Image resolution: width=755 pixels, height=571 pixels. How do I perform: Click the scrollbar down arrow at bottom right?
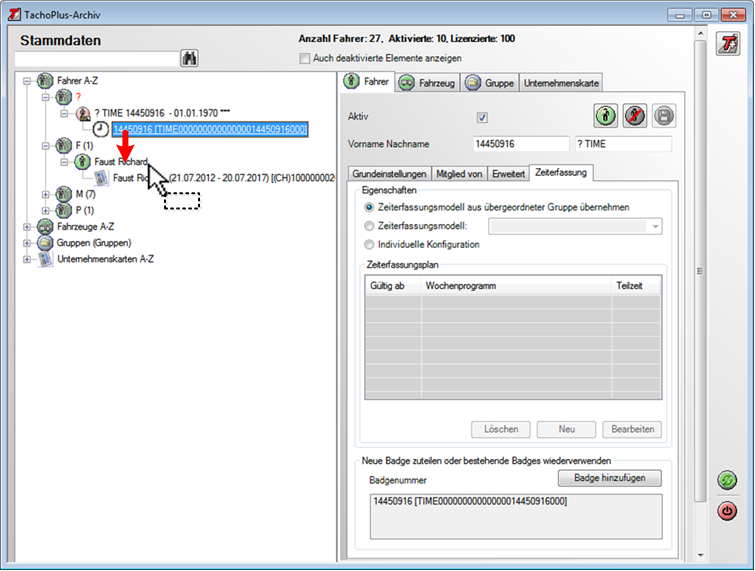pos(700,556)
